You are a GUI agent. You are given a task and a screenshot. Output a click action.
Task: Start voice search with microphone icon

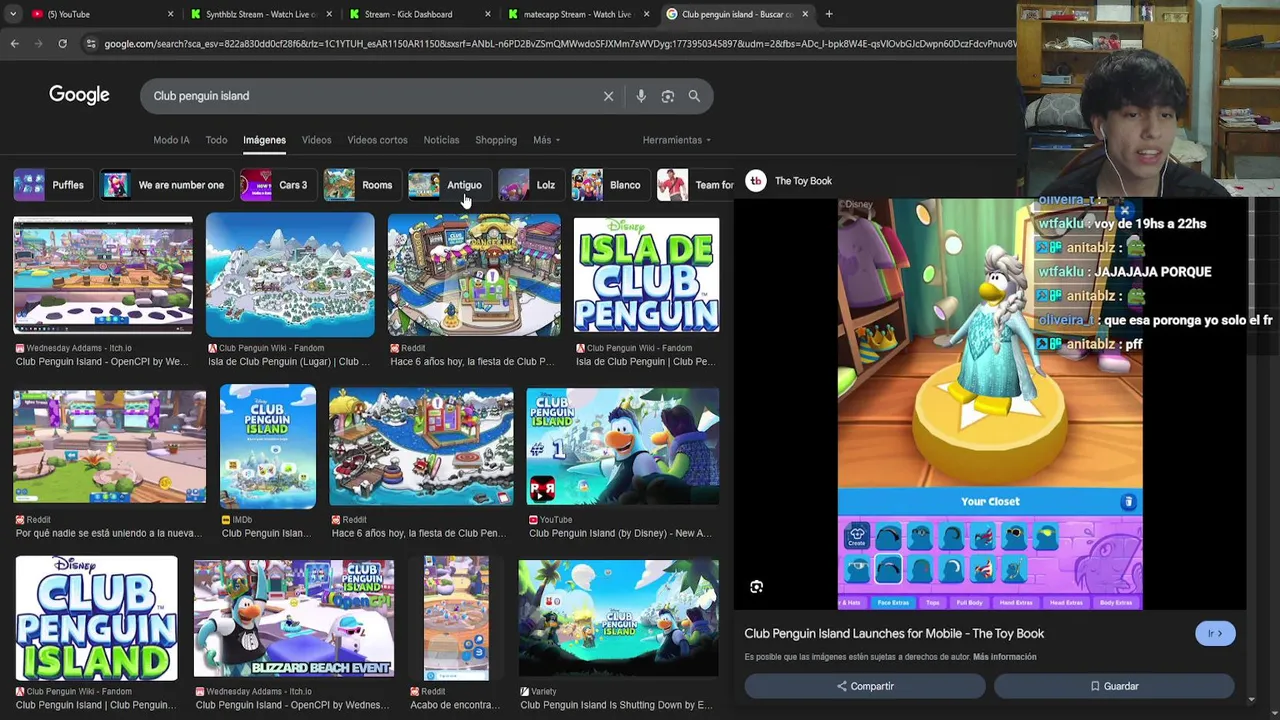tap(641, 96)
